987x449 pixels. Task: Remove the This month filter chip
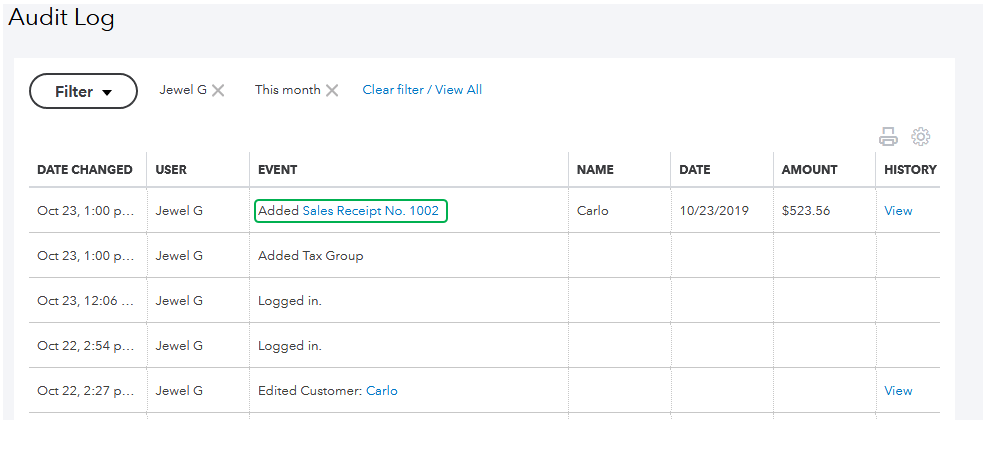[x=332, y=90]
